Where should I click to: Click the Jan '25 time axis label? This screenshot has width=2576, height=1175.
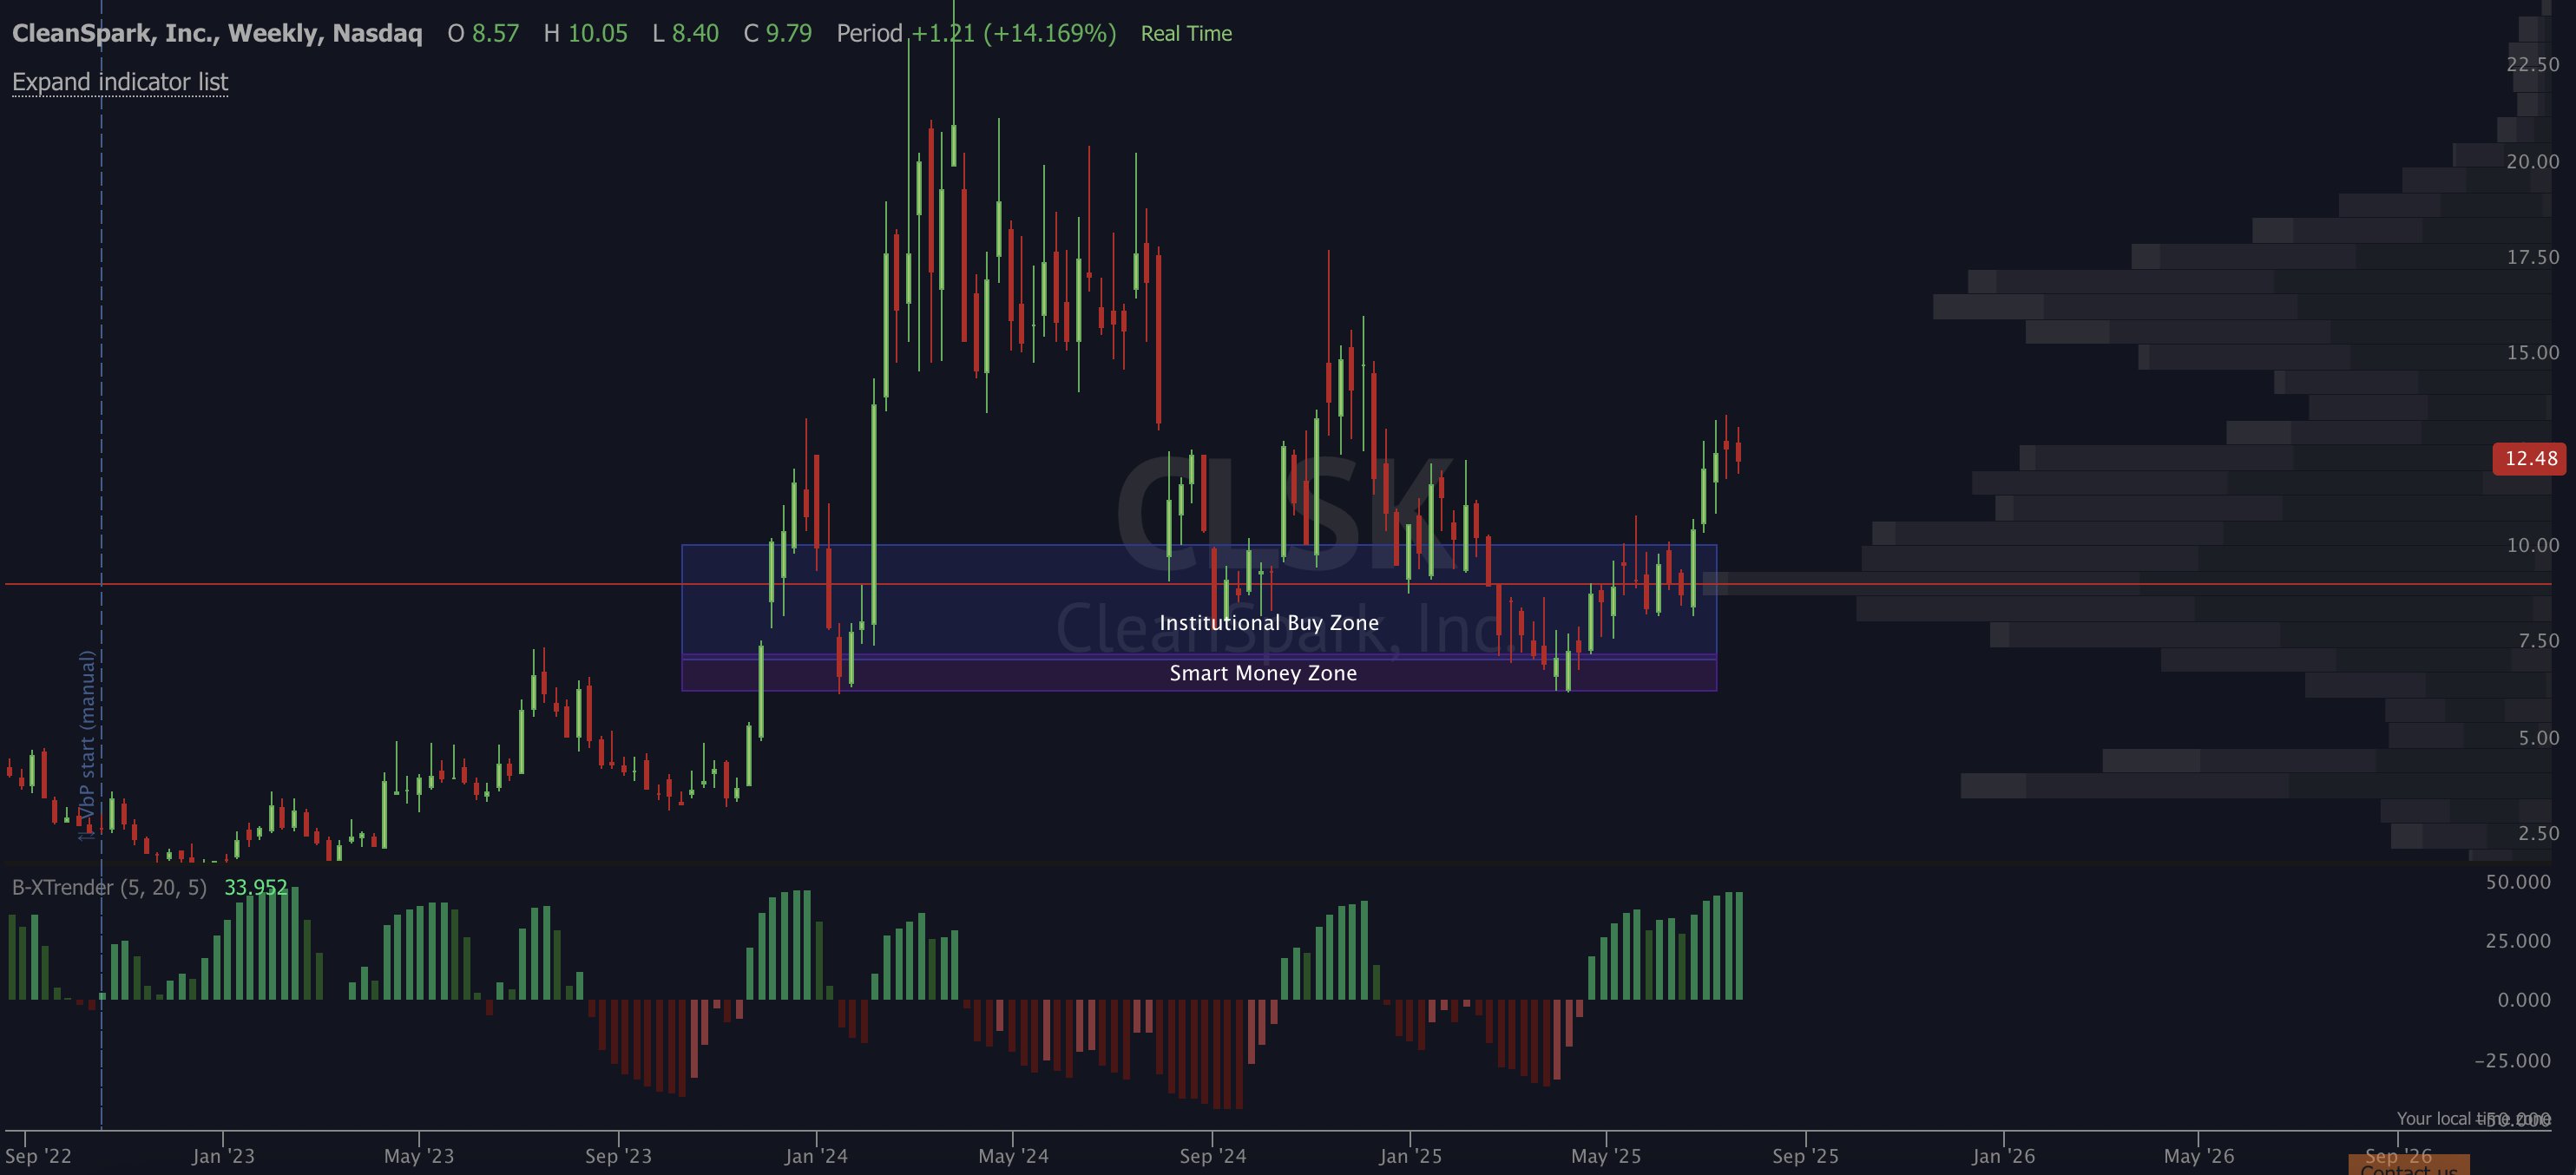pos(1410,1156)
